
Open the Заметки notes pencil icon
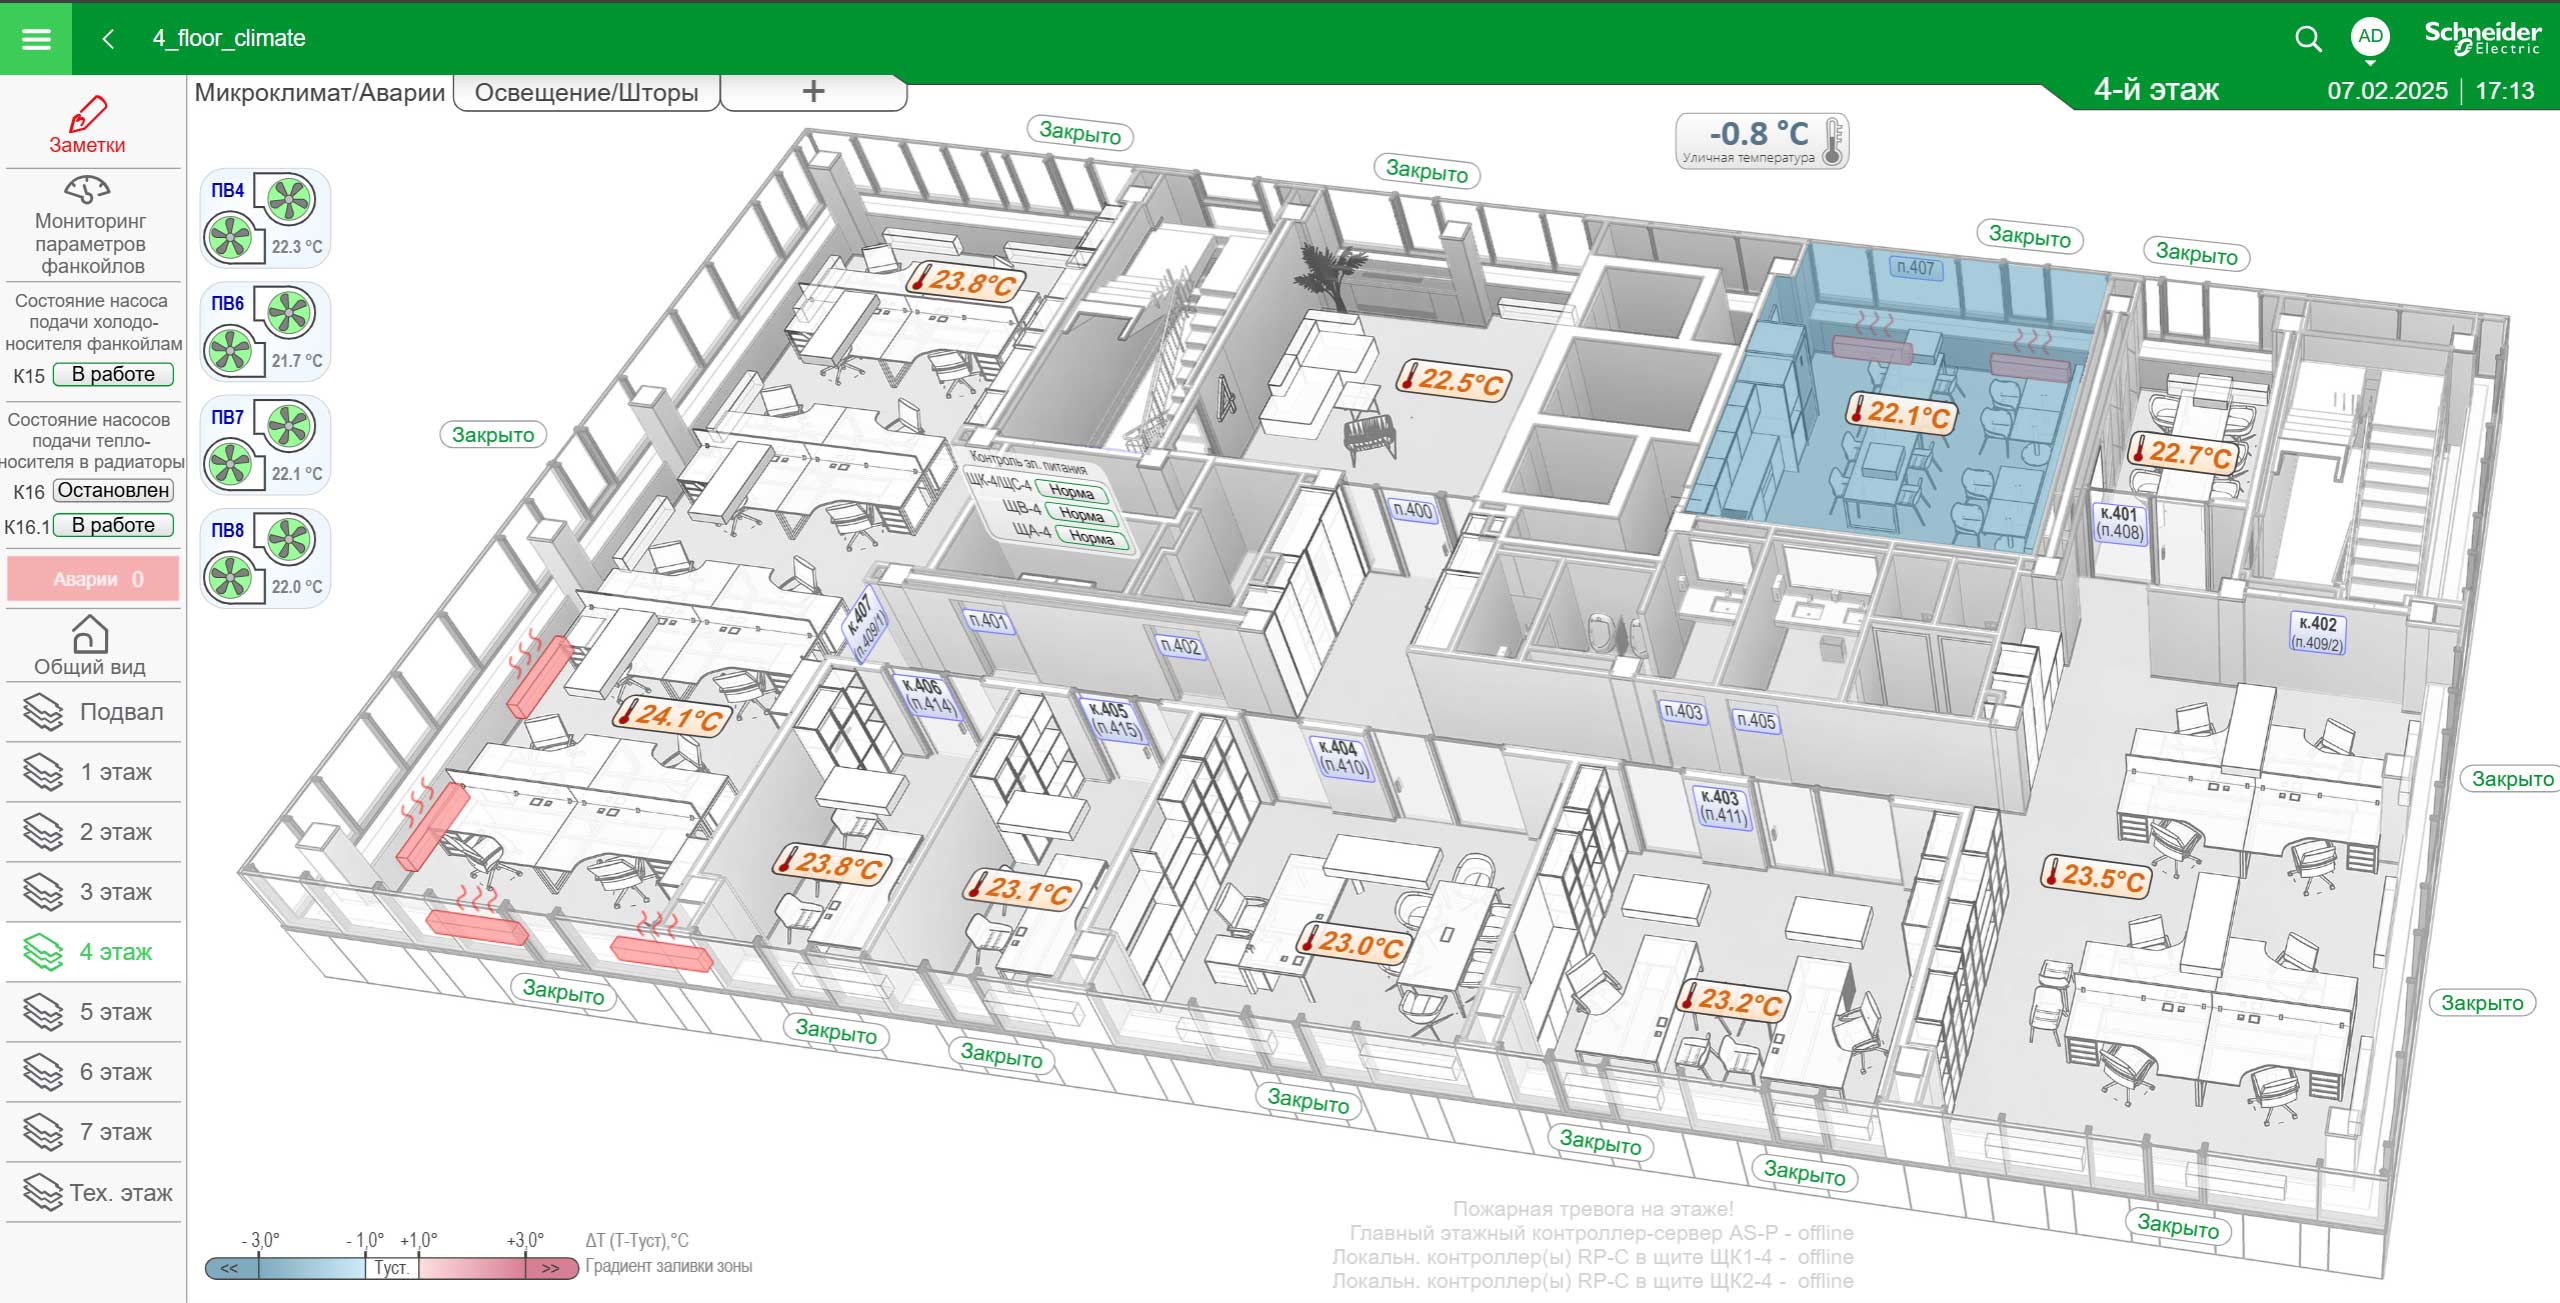point(88,115)
